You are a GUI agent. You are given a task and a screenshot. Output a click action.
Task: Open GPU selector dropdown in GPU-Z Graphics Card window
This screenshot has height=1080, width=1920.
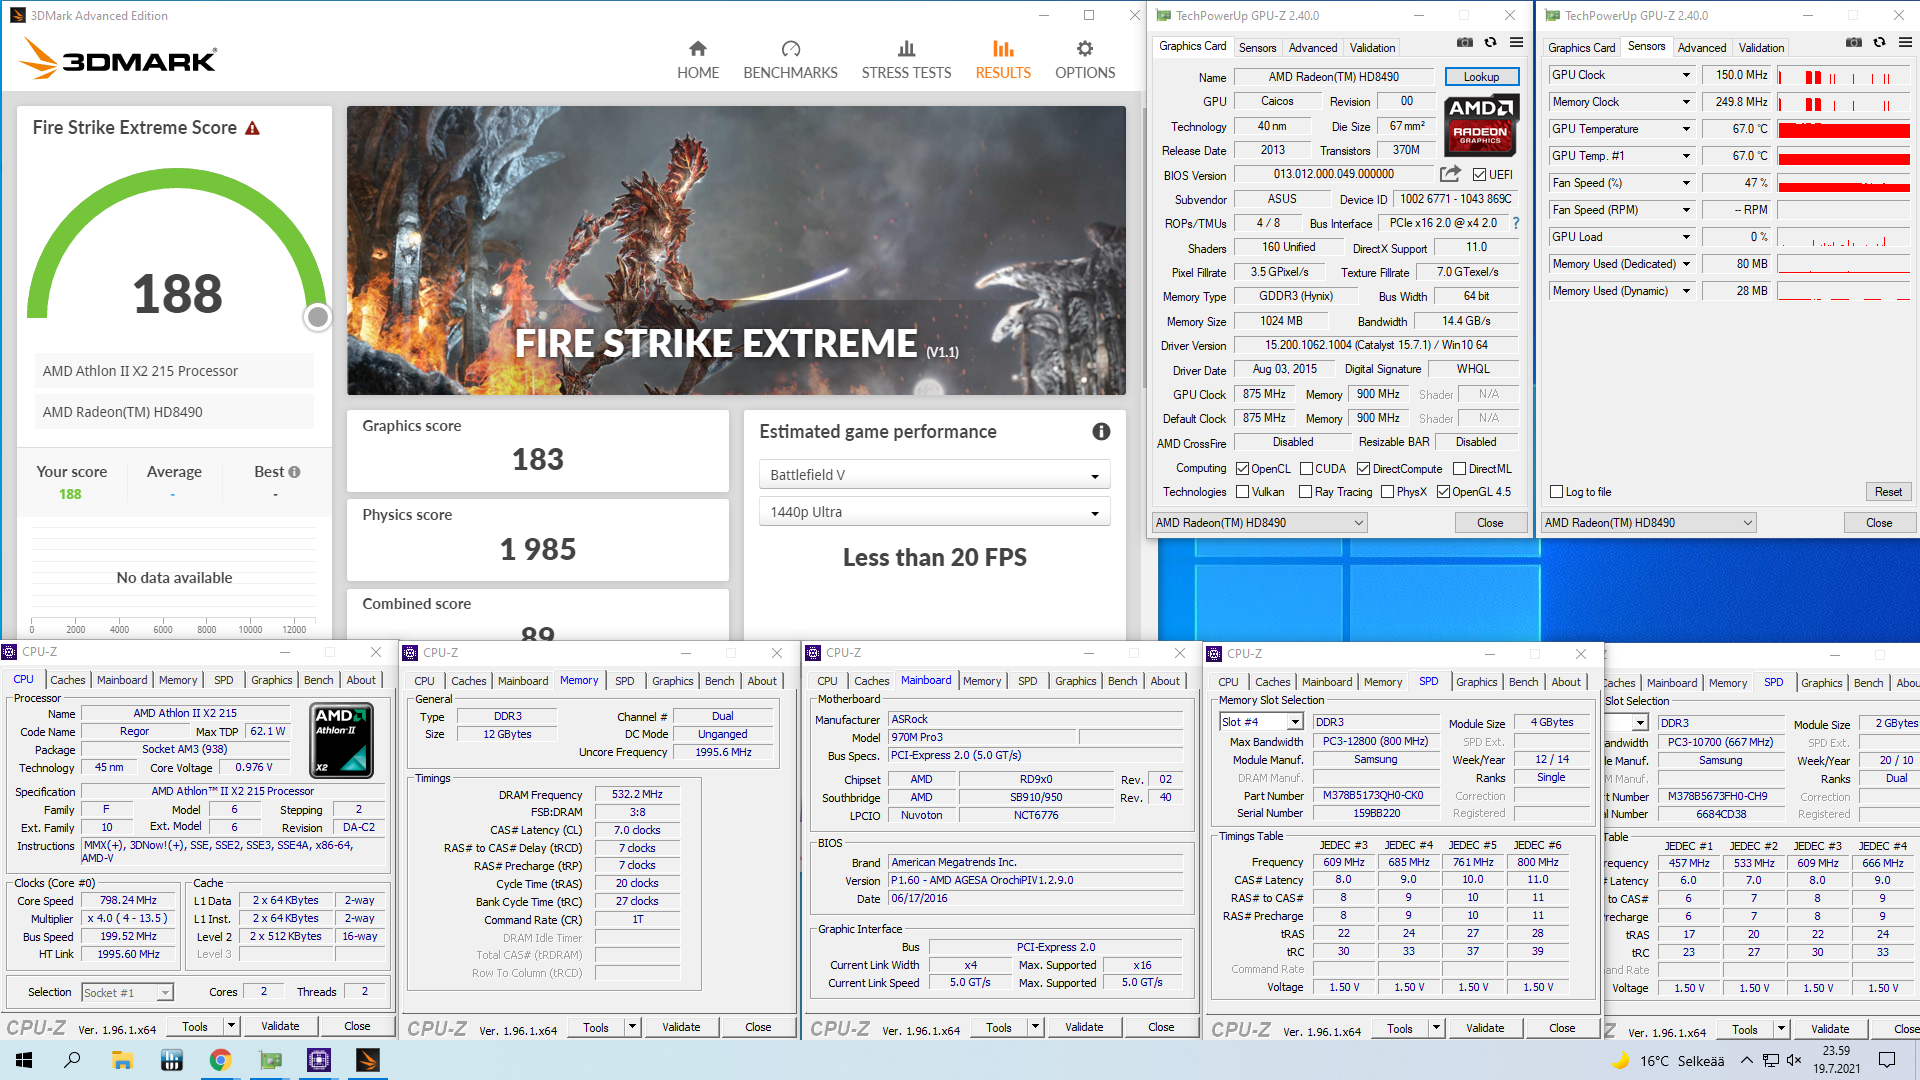[x=1259, y=523]
